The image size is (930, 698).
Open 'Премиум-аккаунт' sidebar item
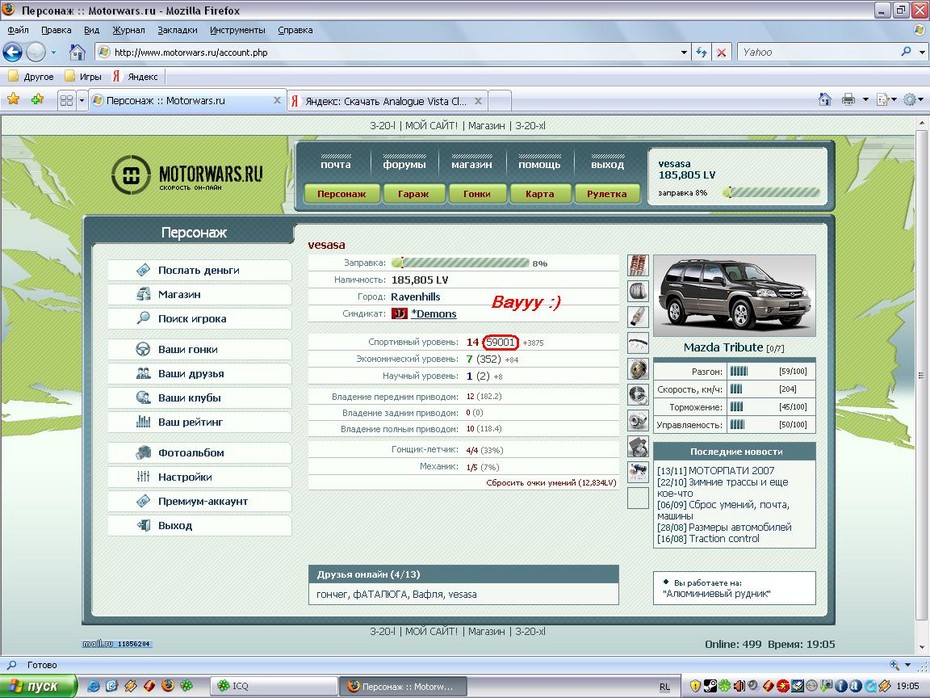tap(200, 501)
